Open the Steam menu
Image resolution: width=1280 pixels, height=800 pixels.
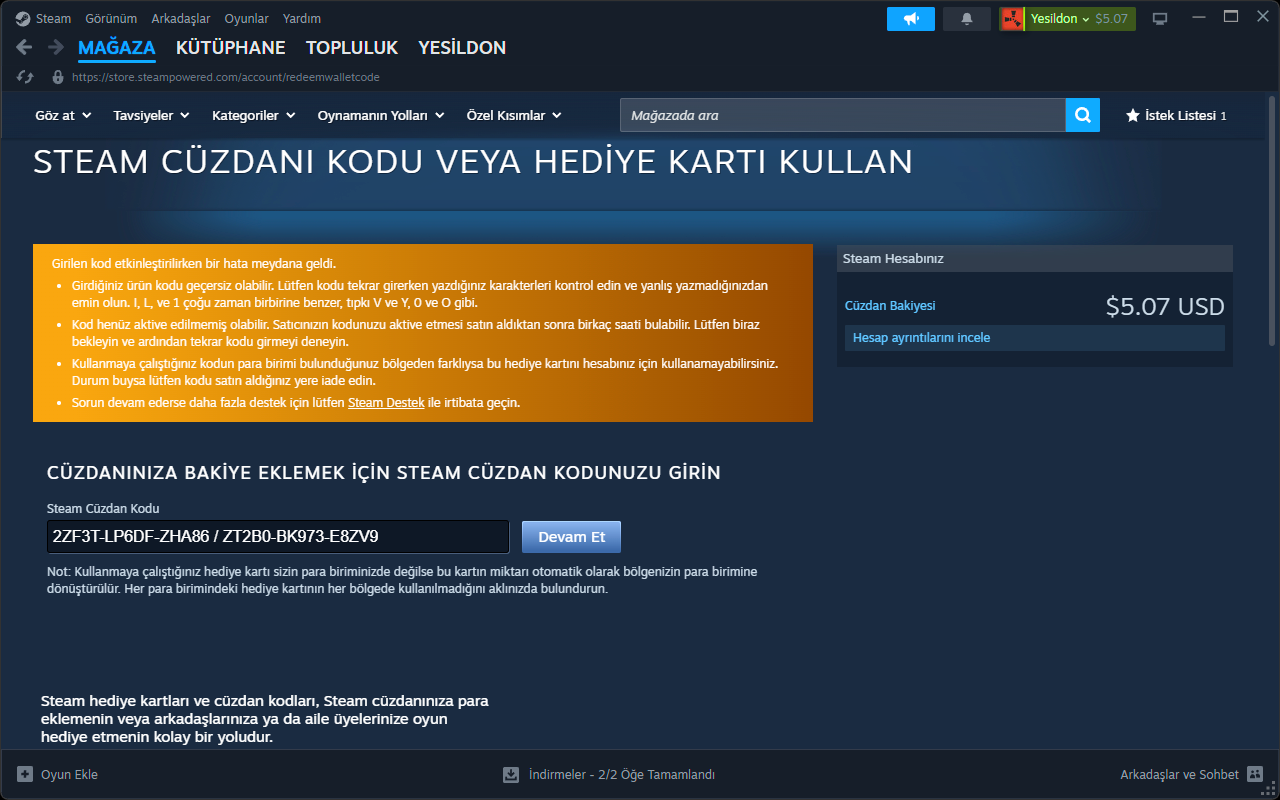[x=54, y=19]
